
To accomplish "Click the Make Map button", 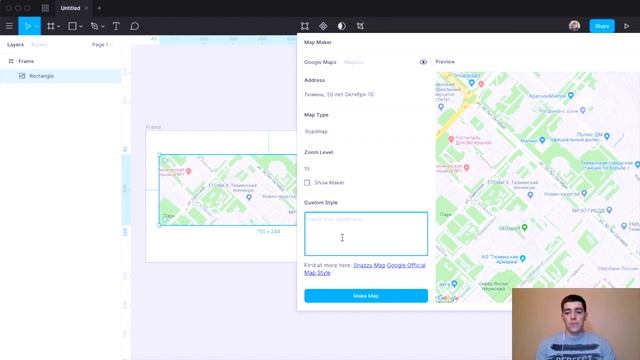I will click(x=366, y=296).
